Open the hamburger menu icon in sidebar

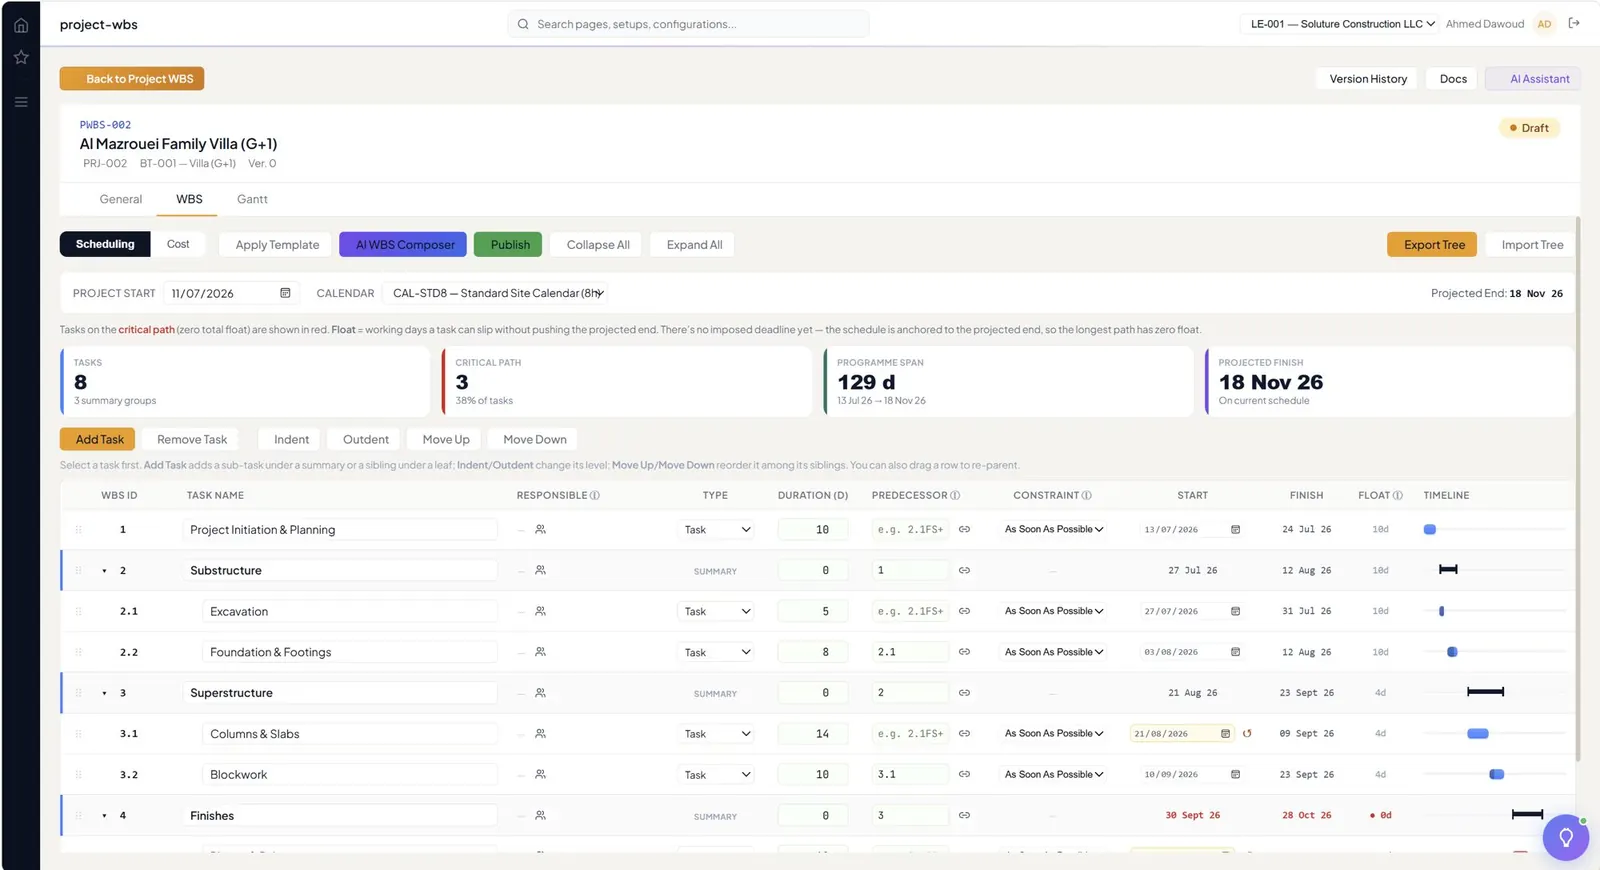21,102
